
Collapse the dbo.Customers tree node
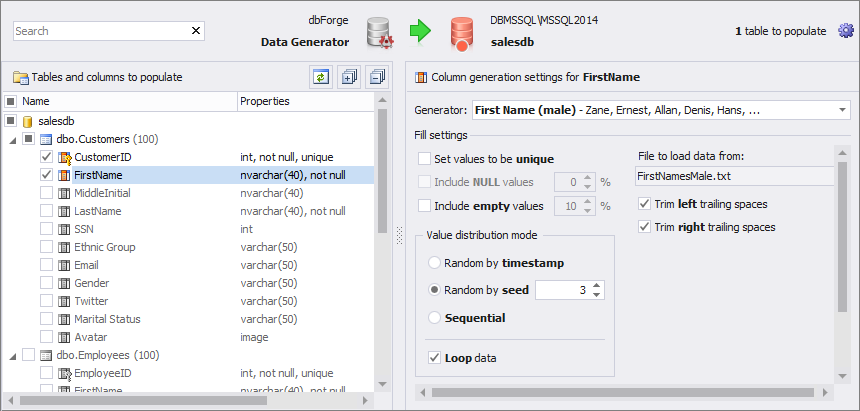(12, 140)
